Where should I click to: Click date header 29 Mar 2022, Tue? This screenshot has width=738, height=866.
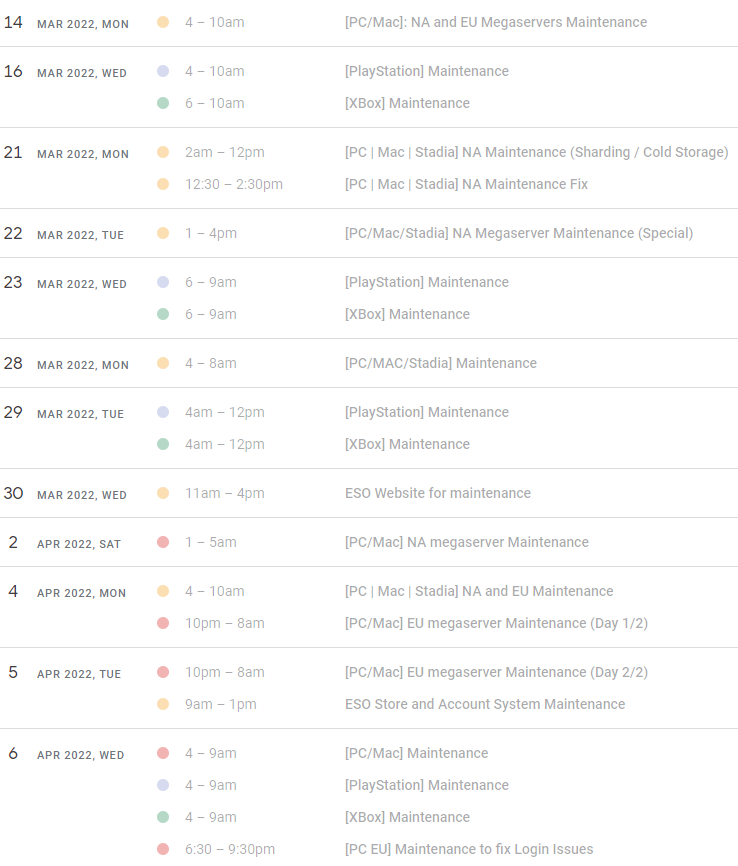(64, 413)
